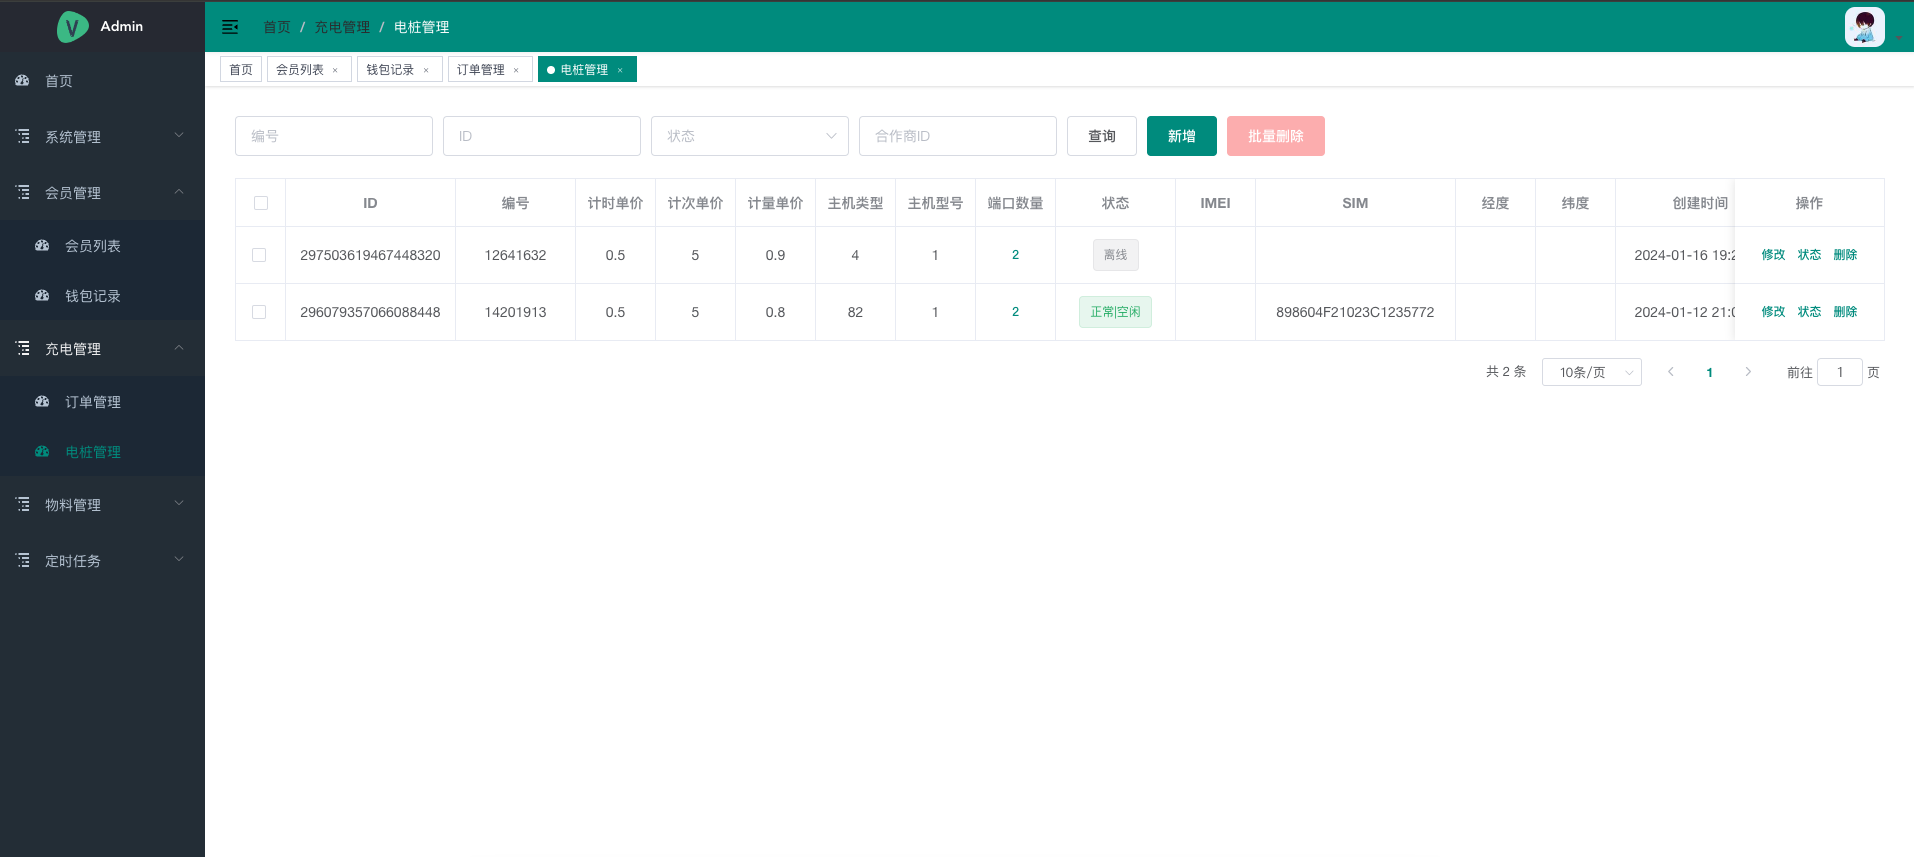Toggle the select-all checkbox in table header
The height and width of the screenshot is (857, 1914).
[261, 203]
